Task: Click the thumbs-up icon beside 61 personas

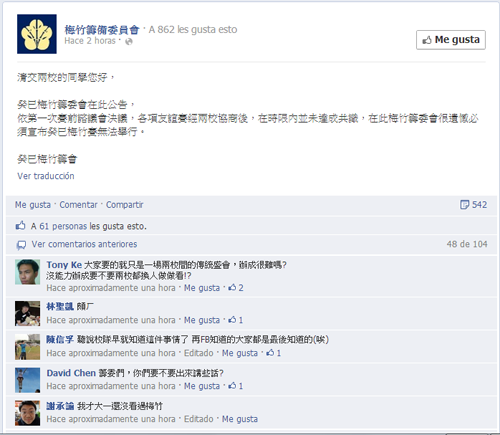Action: click(x=21, y=226)
